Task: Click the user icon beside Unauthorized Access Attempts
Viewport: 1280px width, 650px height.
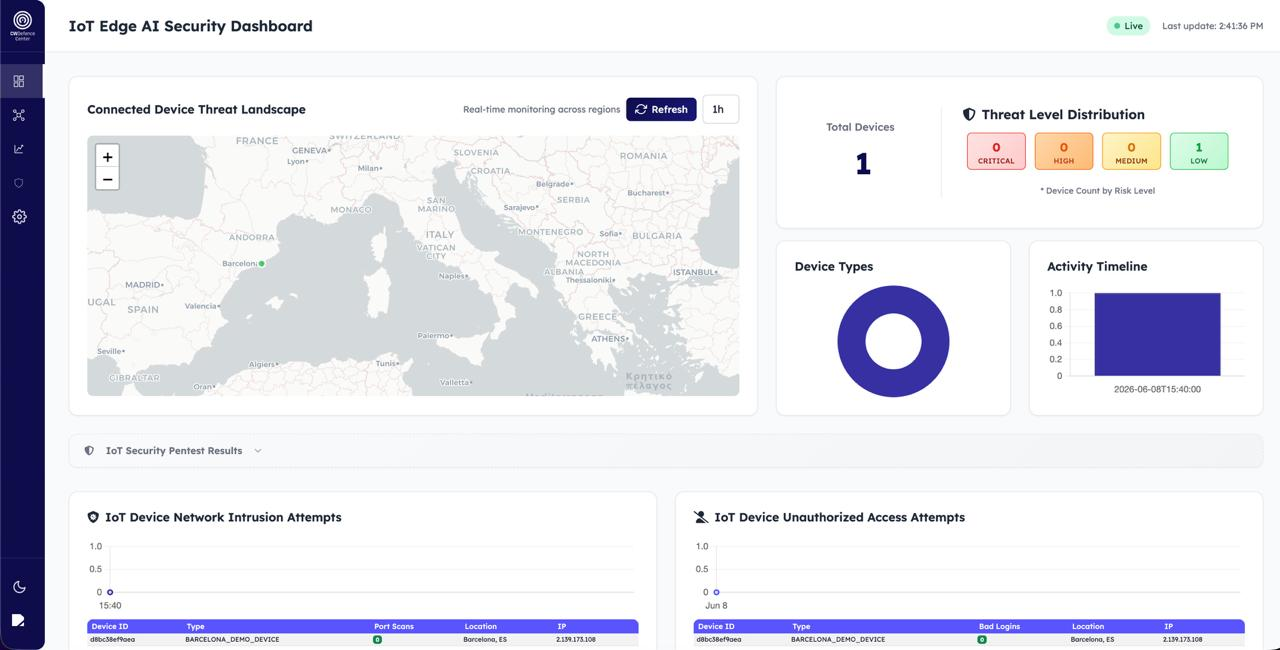Action: coord(701,517)
